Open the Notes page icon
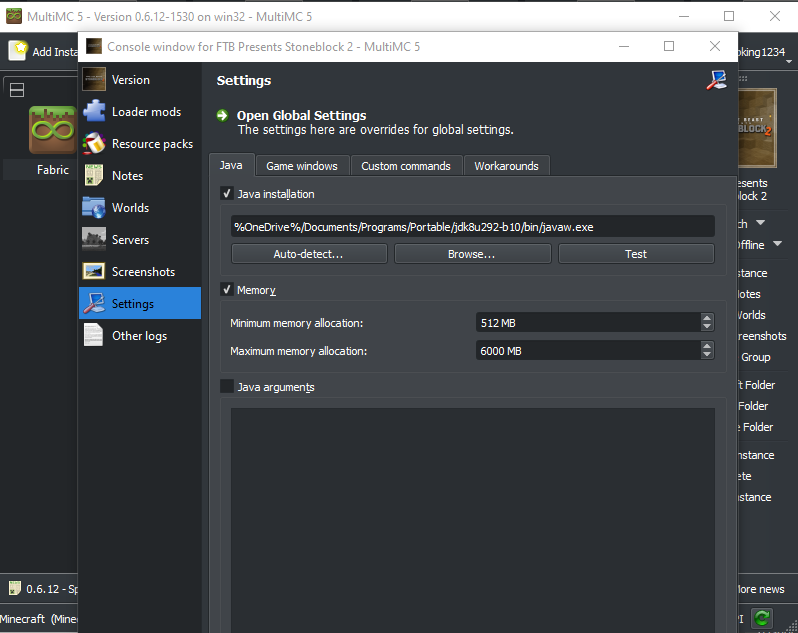The image size is (798, 633). pyautogui.click(x=94, y=176)
